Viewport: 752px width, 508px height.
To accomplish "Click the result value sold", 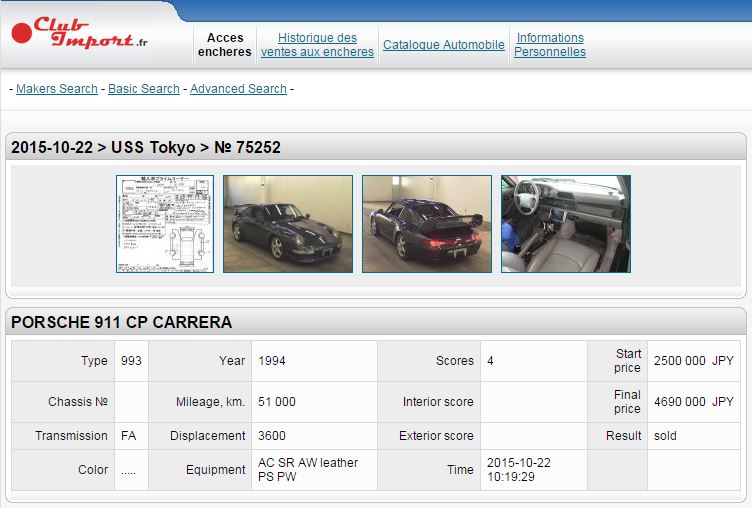I will click(x=665, y=436).
